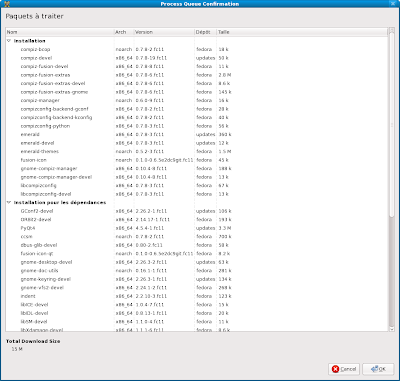The image size is (400, 381).
Task: Select the gnome-keyring-devel row
Action: [197, 279]
